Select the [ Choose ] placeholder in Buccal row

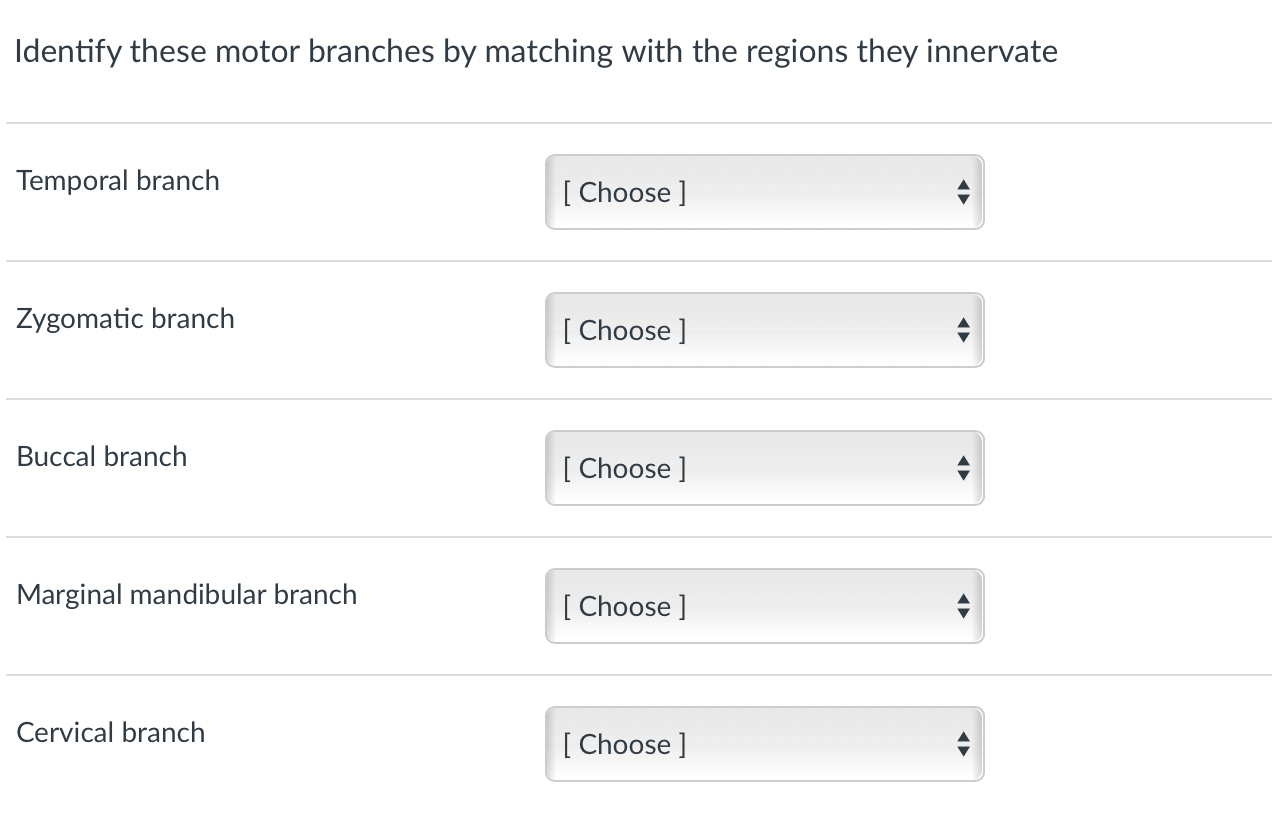pos(624,468)
